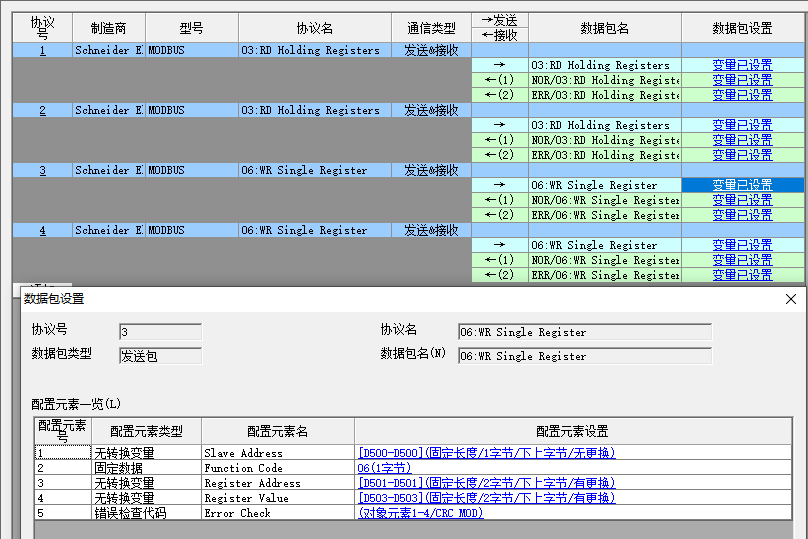Viewport: 808px width, 539px height.
Task: Open 变量已设置 for protocol 4 NOR/06 packet
Action: point(742,260)
